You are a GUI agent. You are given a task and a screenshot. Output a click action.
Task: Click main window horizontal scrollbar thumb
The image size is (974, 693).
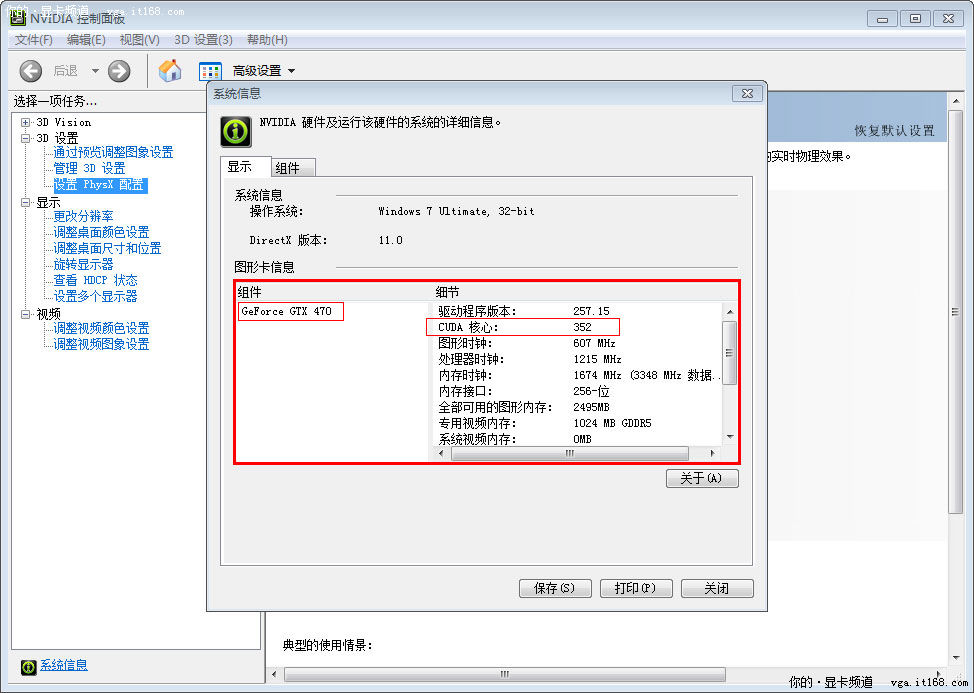(x=504, y=674)
